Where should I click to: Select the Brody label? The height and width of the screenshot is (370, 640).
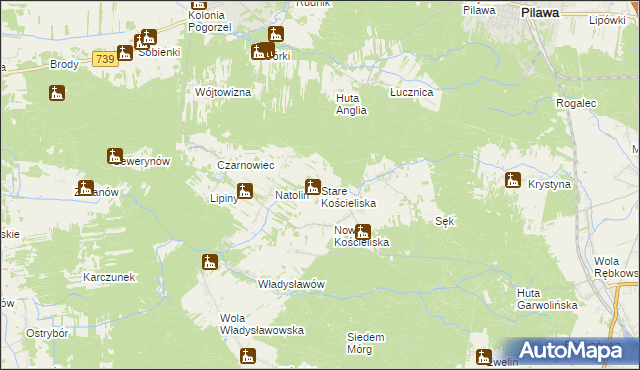click(x=64, y=64)
